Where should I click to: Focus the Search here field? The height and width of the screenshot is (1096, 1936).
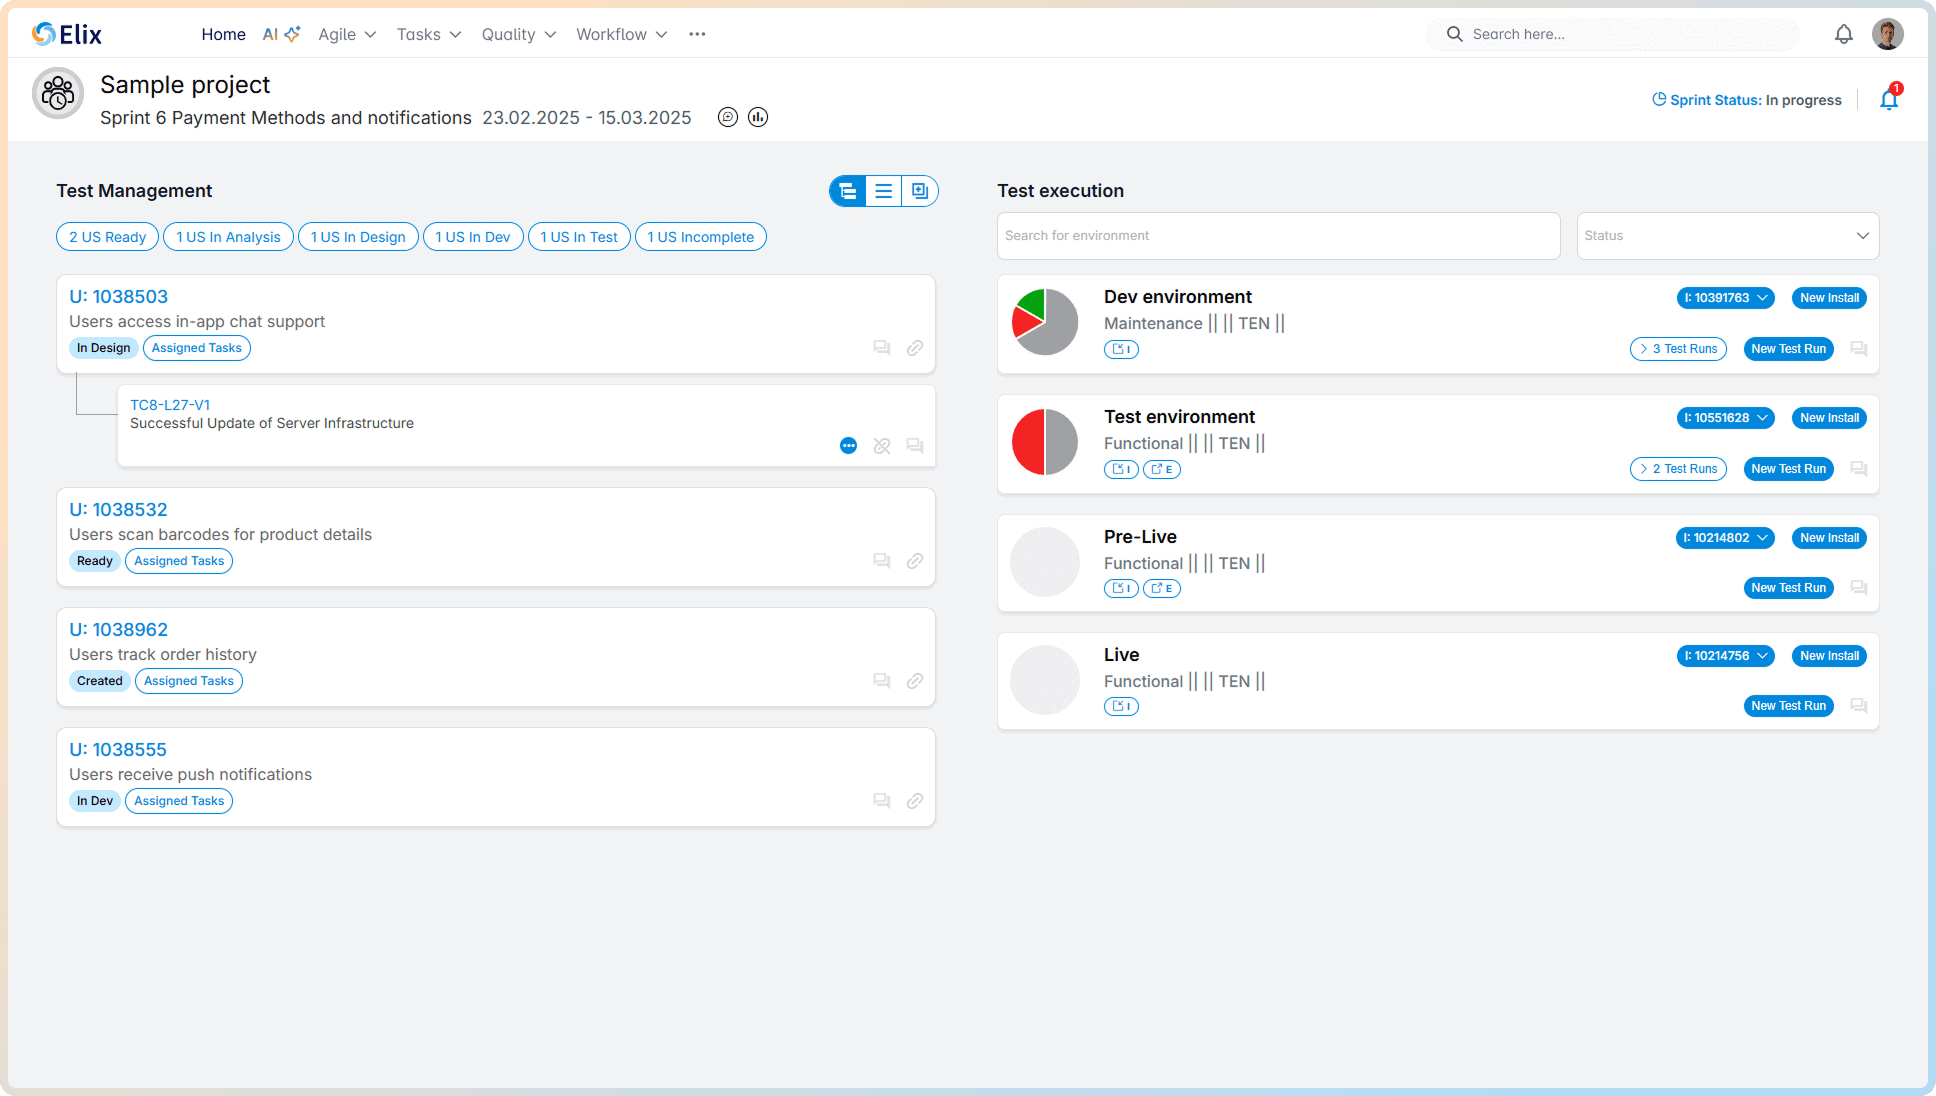(x=1612, y=34)
